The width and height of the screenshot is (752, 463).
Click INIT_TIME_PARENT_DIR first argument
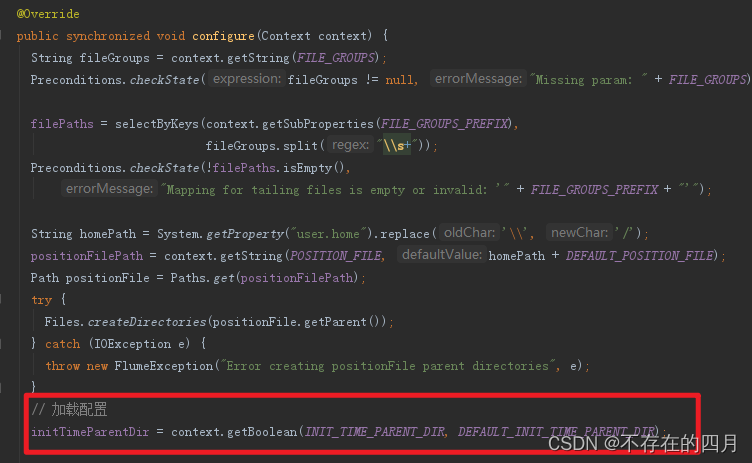375,432
